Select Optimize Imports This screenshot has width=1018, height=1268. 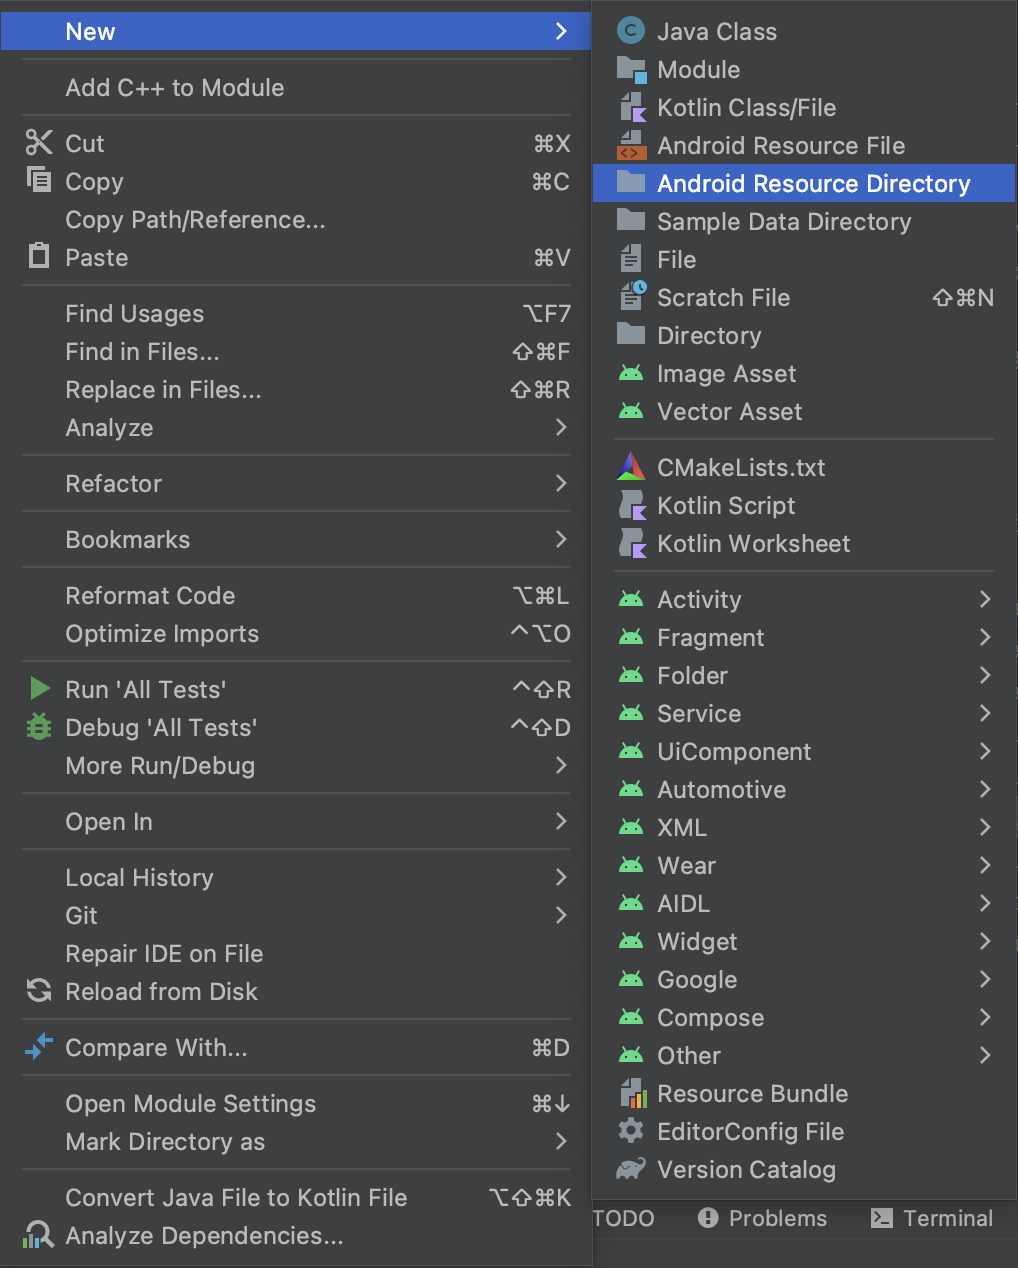point(296,634)
